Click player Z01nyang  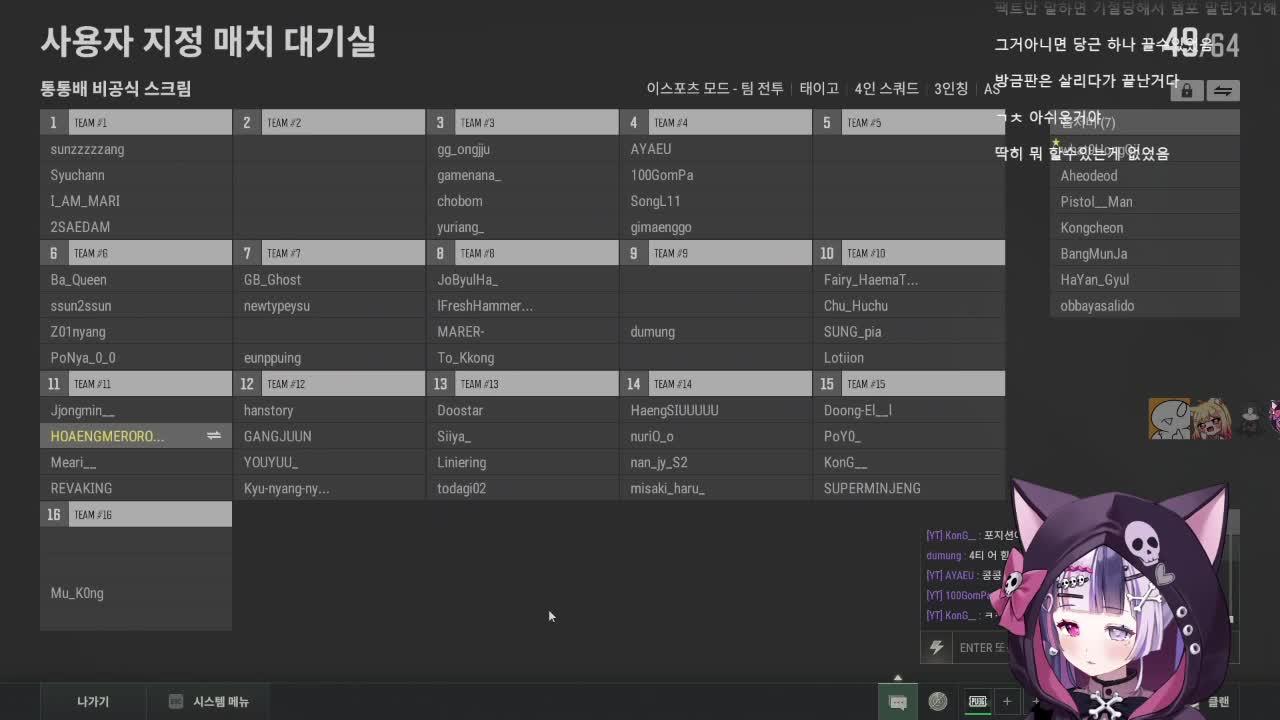click(x=78, y=332)
